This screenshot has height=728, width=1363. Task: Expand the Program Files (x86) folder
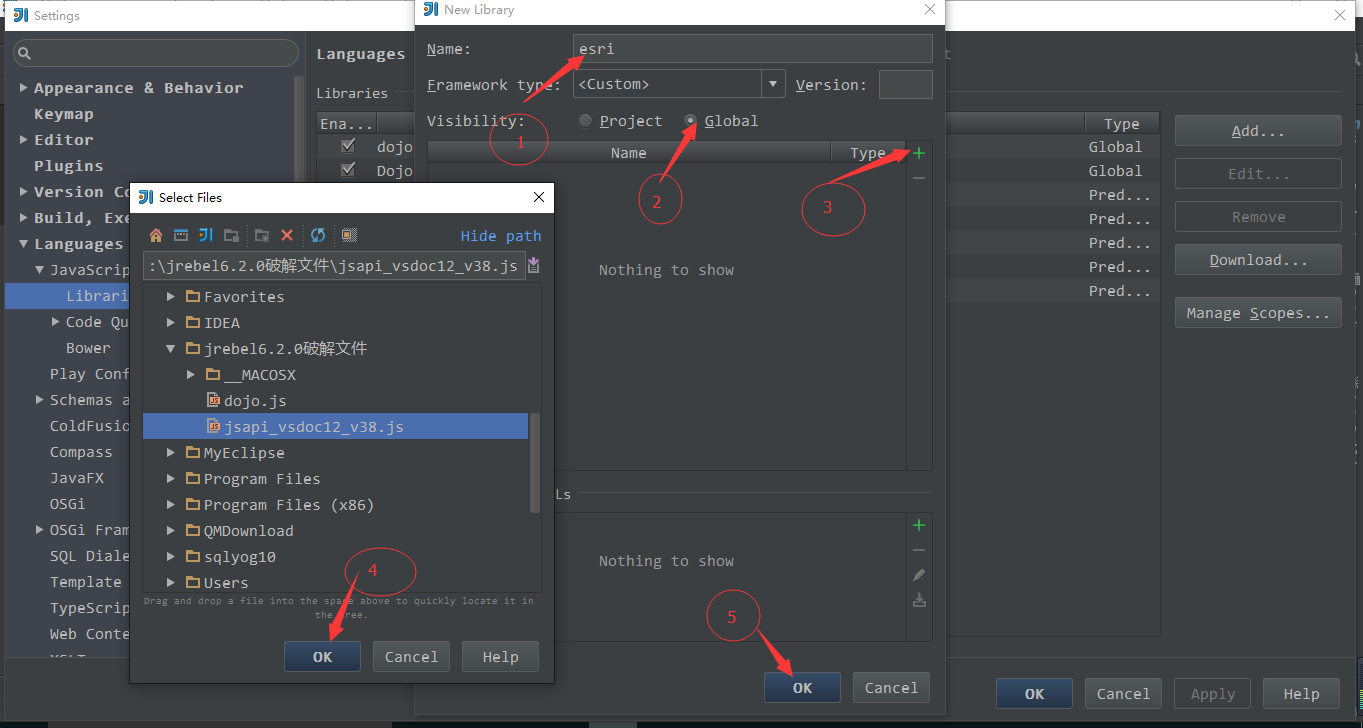pyautogui.click(x=171, y=505)
